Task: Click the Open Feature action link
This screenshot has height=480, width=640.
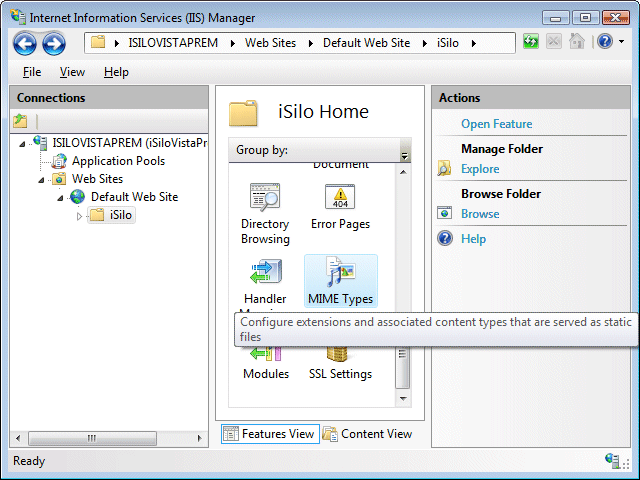Action: click(x=496, y=124)
